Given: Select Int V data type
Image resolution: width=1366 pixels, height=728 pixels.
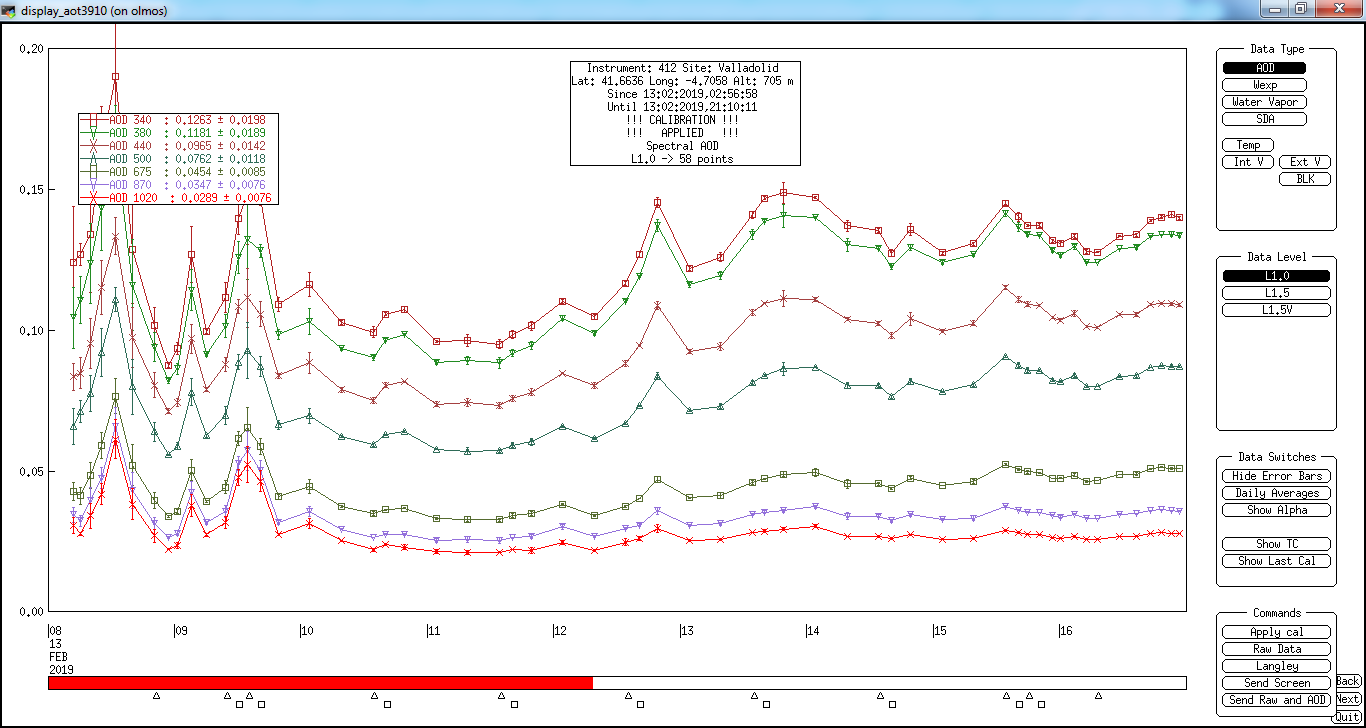Looking at the screenshot, I should 1248,162.
